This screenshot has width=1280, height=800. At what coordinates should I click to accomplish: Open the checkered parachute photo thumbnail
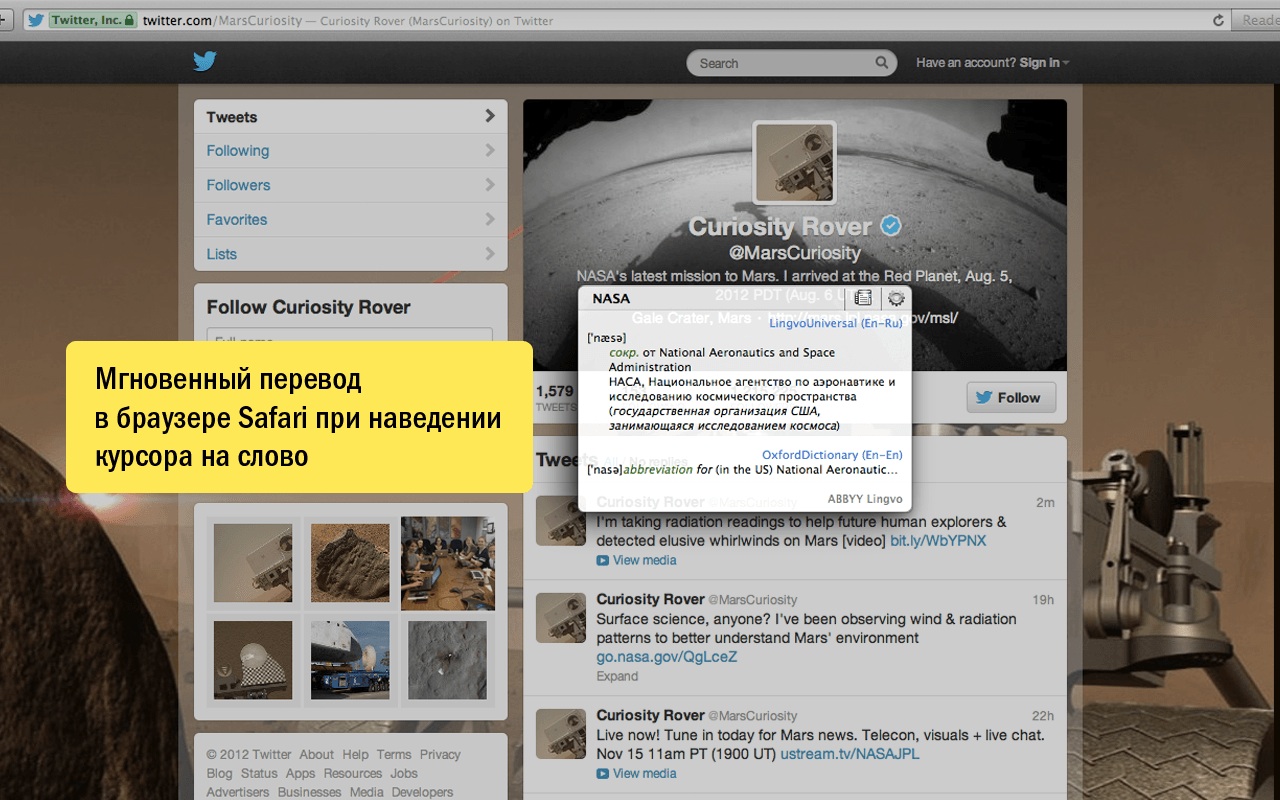point(253,660)
